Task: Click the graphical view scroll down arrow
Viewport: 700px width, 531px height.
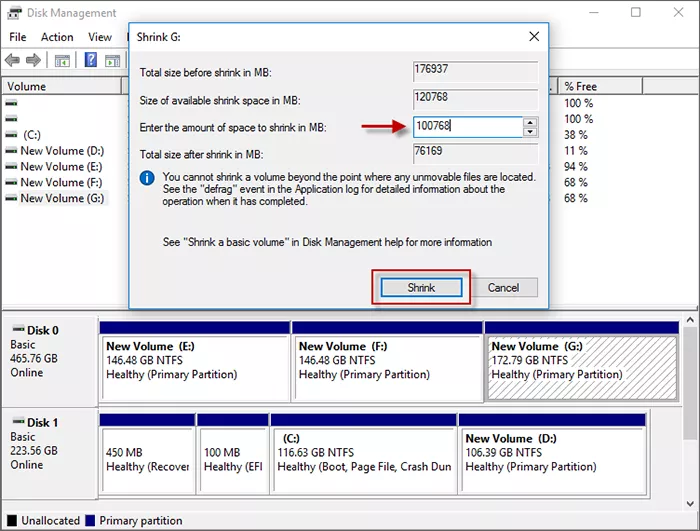Action: tap(690, 504)
